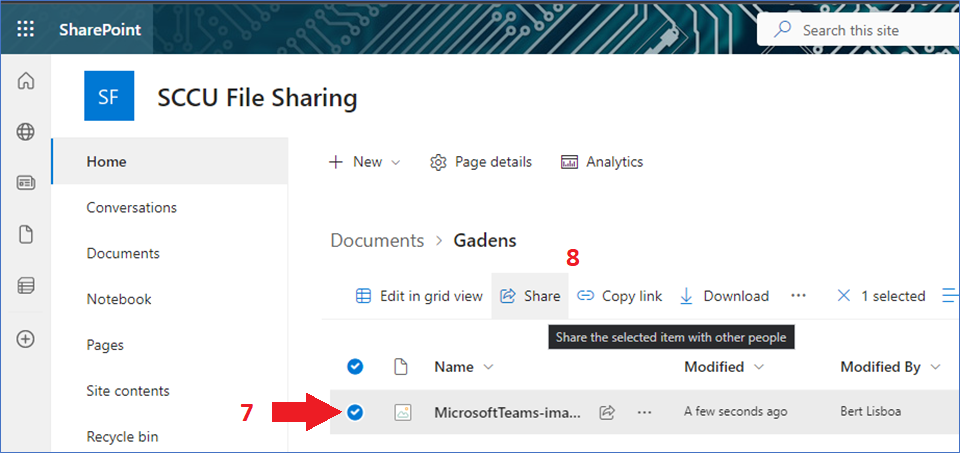Open the My lists icon in rail
The height and width of the screenshot is (453, 960).
[26, 285]
